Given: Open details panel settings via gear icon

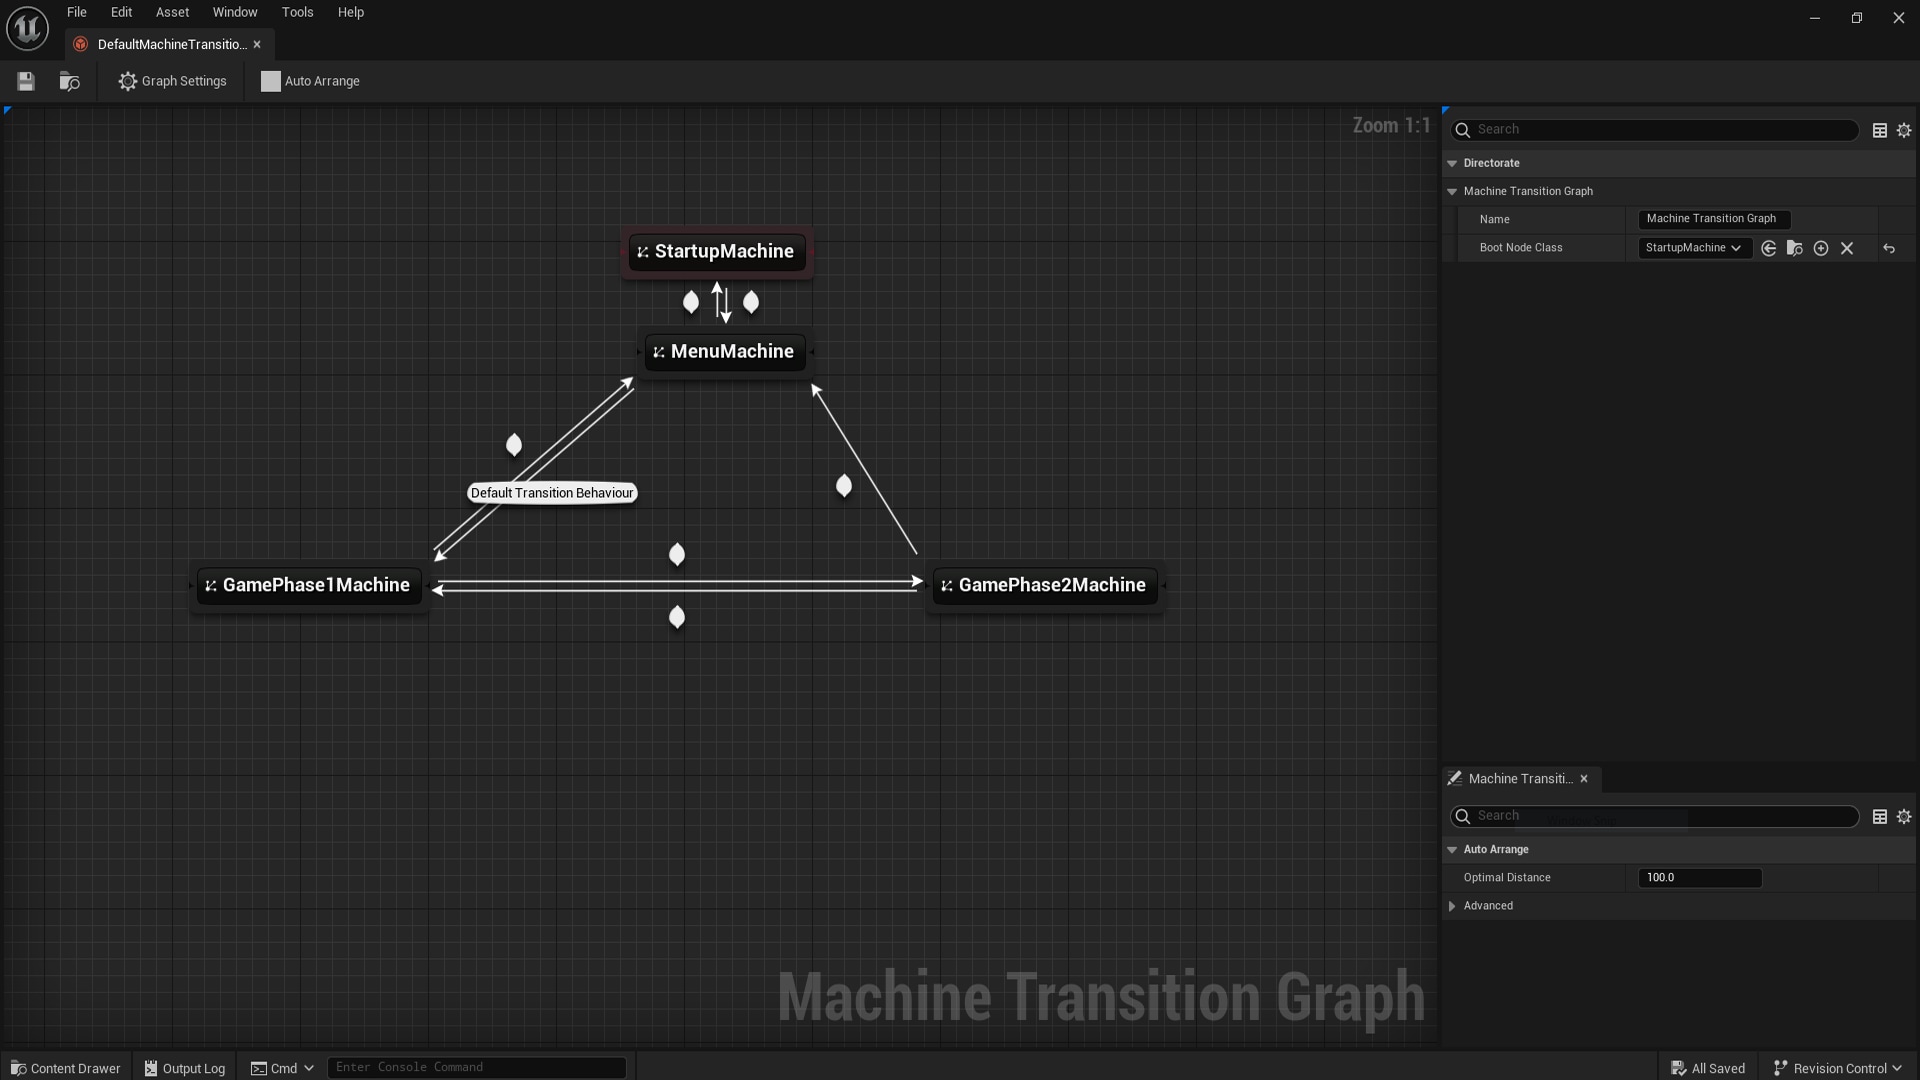Looking at the screenshot, I should tap(1904, 130).
